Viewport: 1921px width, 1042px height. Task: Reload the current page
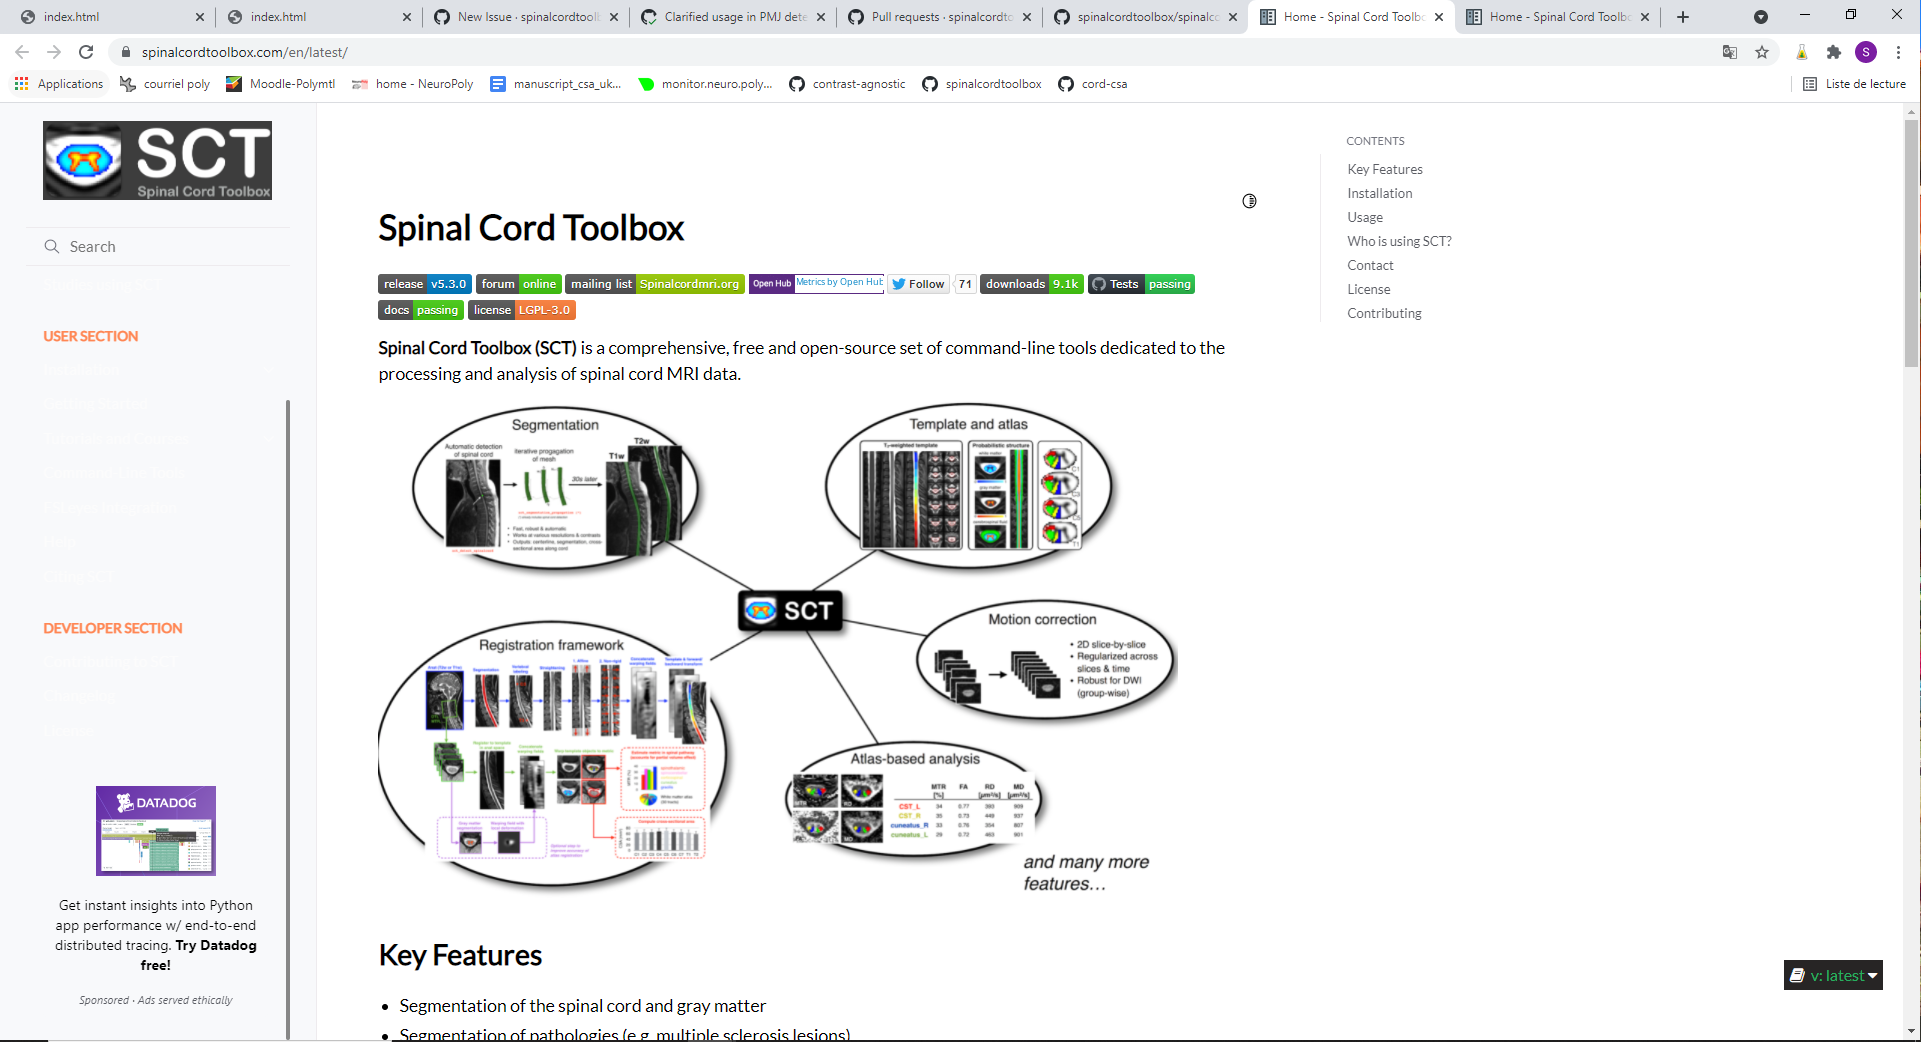(86, 52)
